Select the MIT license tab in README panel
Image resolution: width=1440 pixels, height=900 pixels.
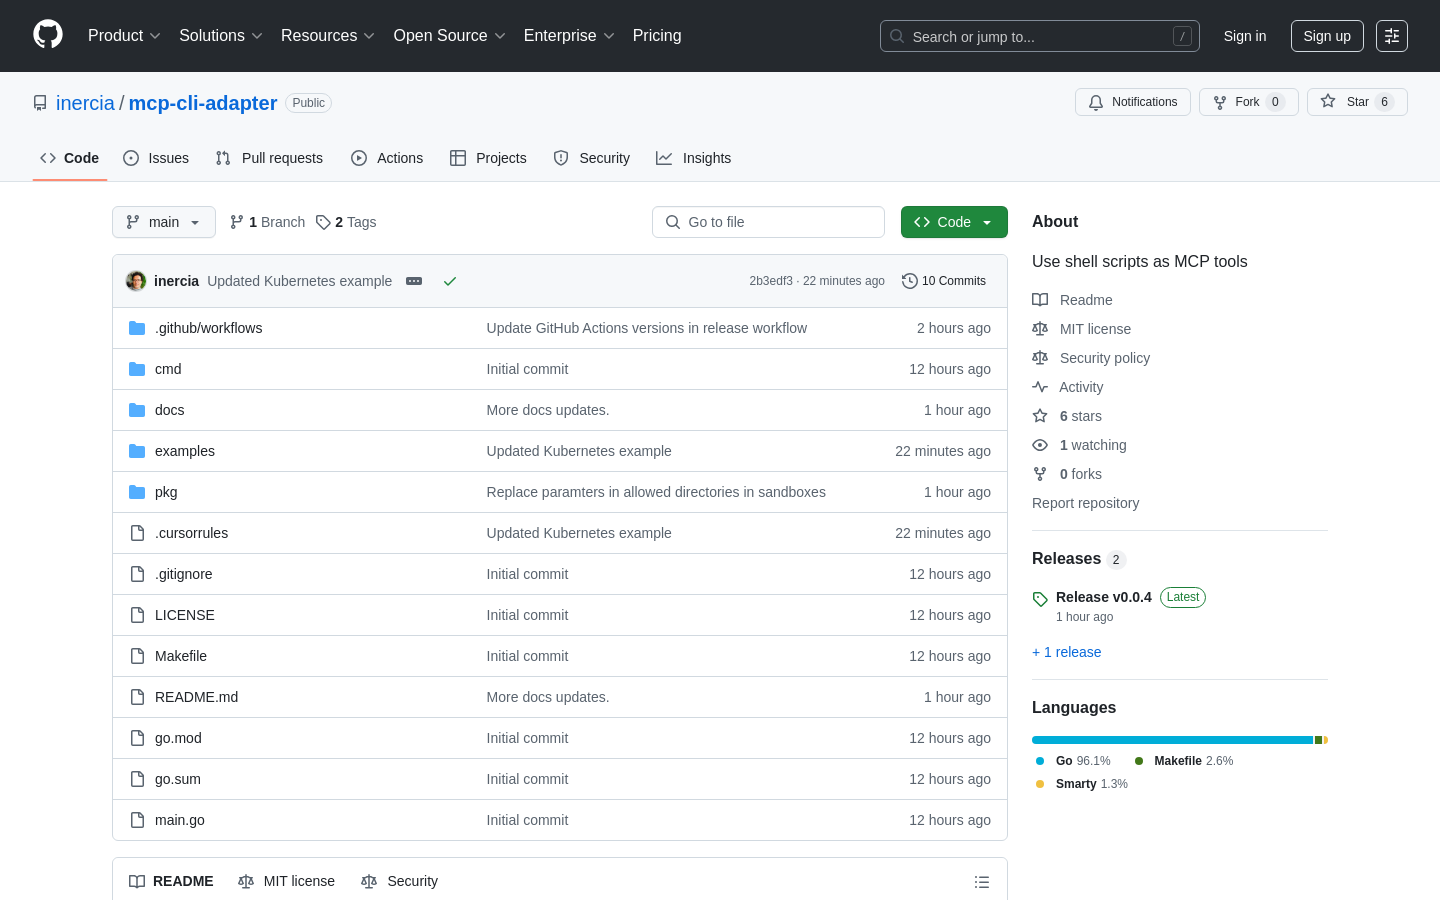[x=287, y=881]
